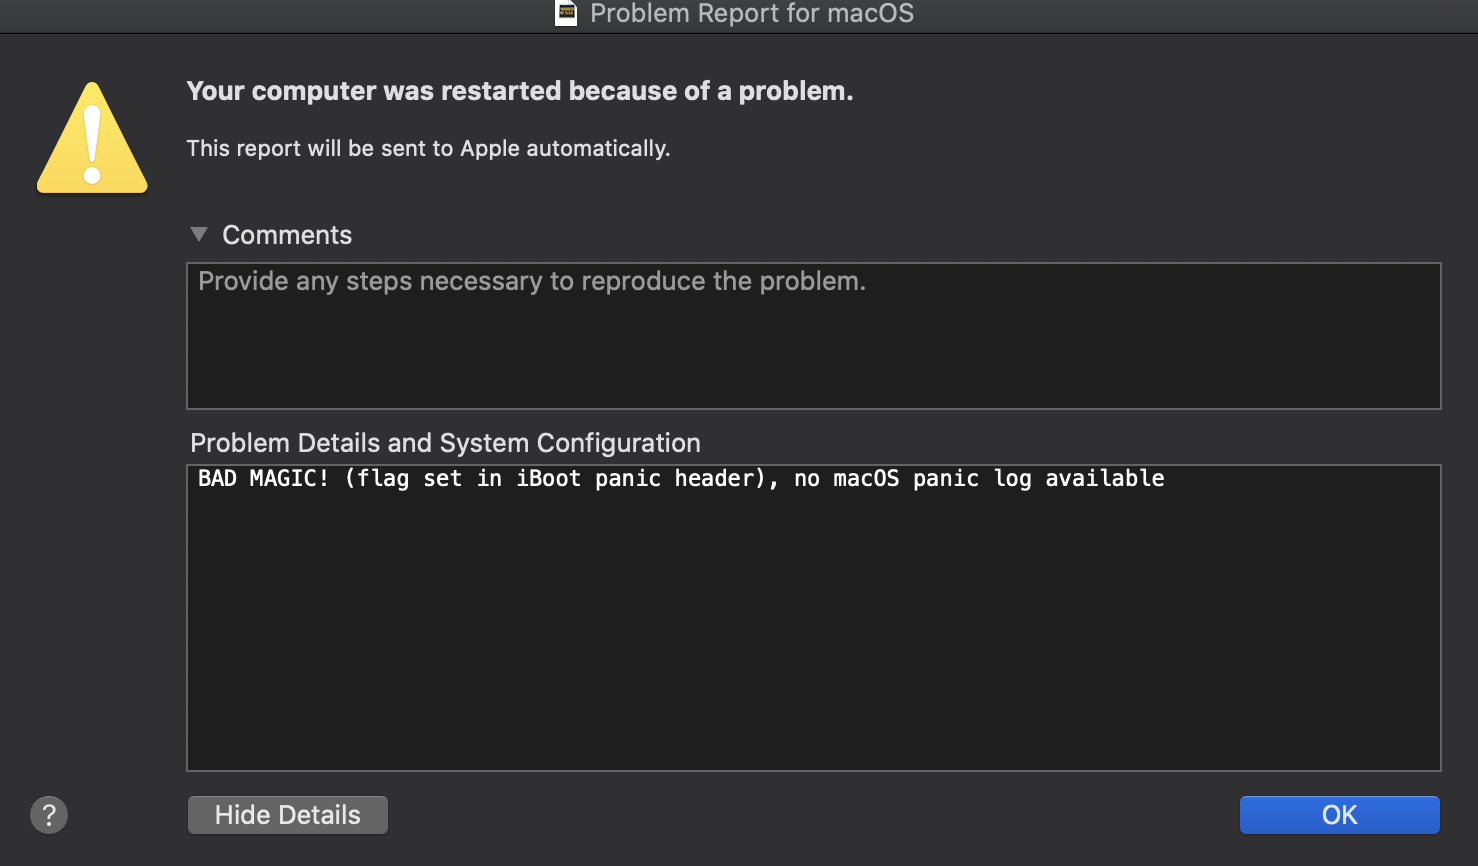Click the "BAD MAGIC!" text in details
Viewport: 1478px width, 866px height.
[263, 479]
